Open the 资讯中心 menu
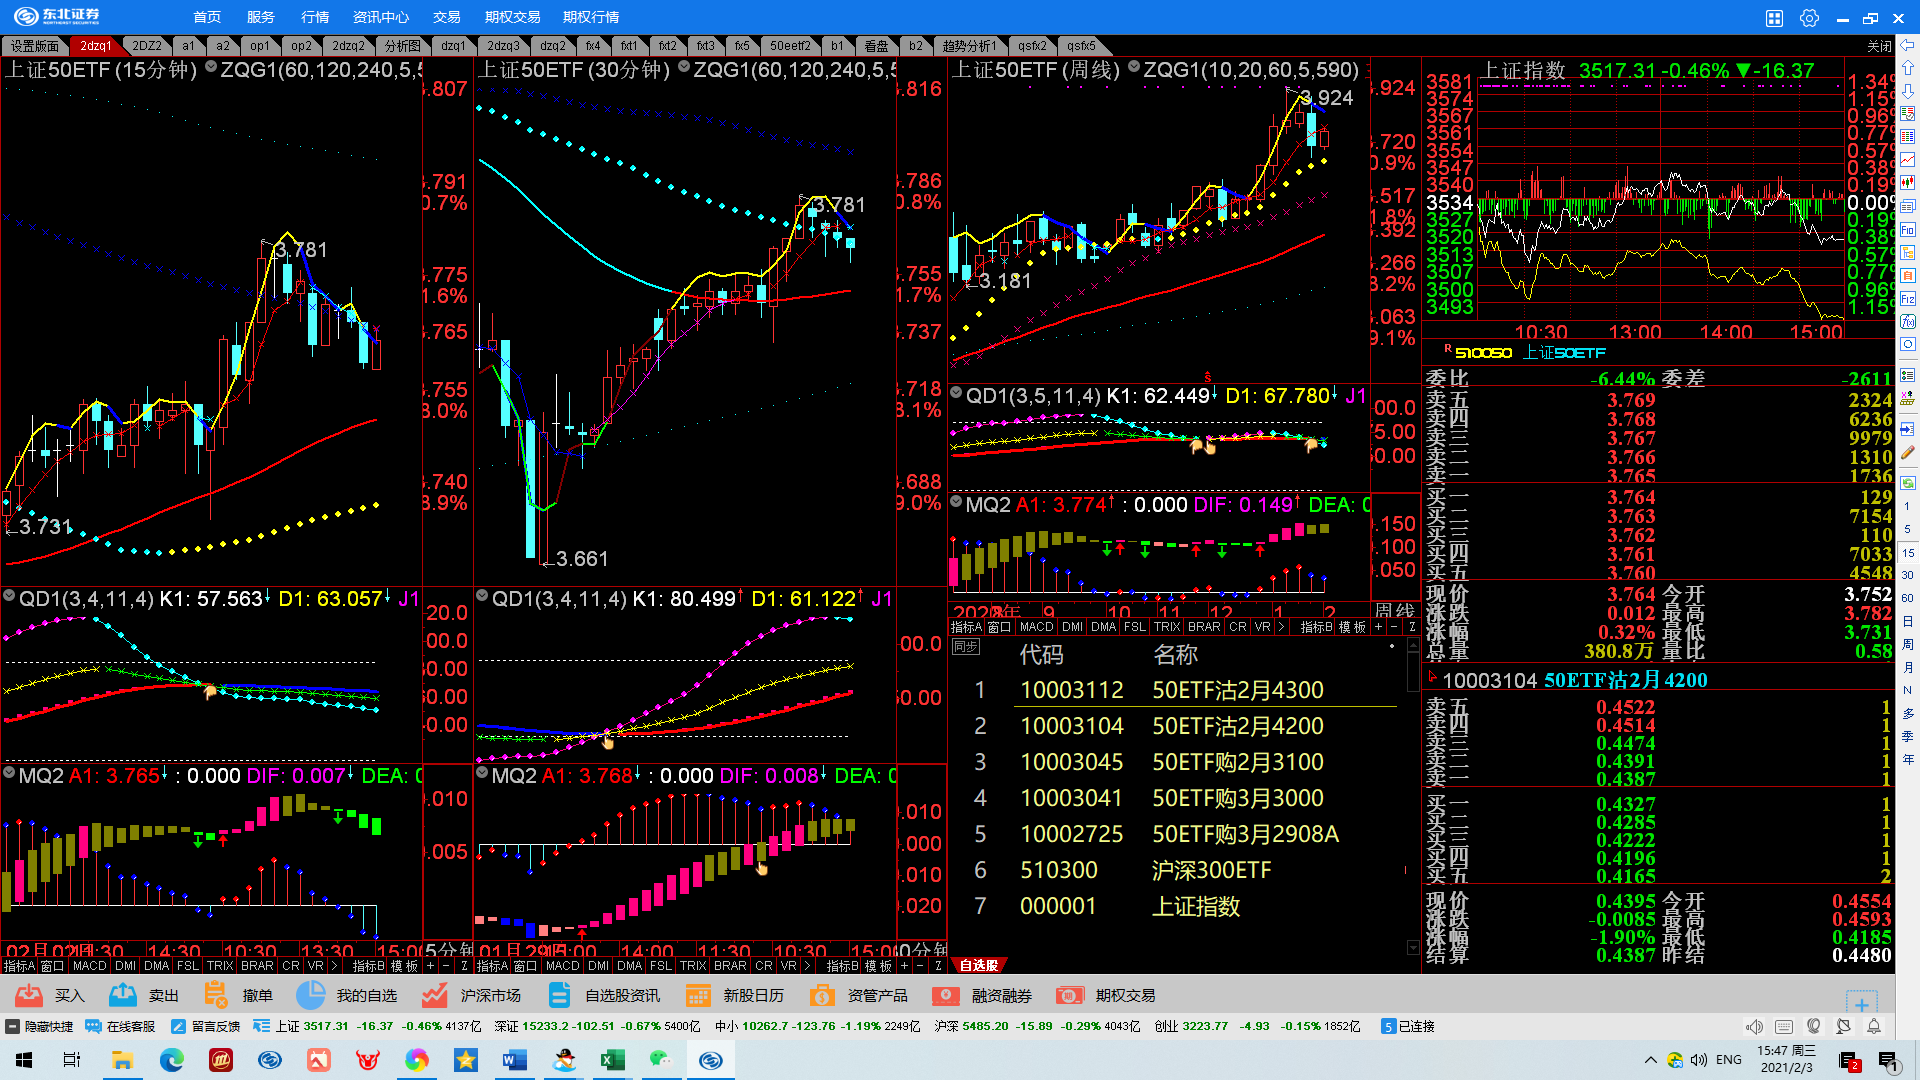Viewport: 1920px width, 1080px height. (x=380, y=17)
